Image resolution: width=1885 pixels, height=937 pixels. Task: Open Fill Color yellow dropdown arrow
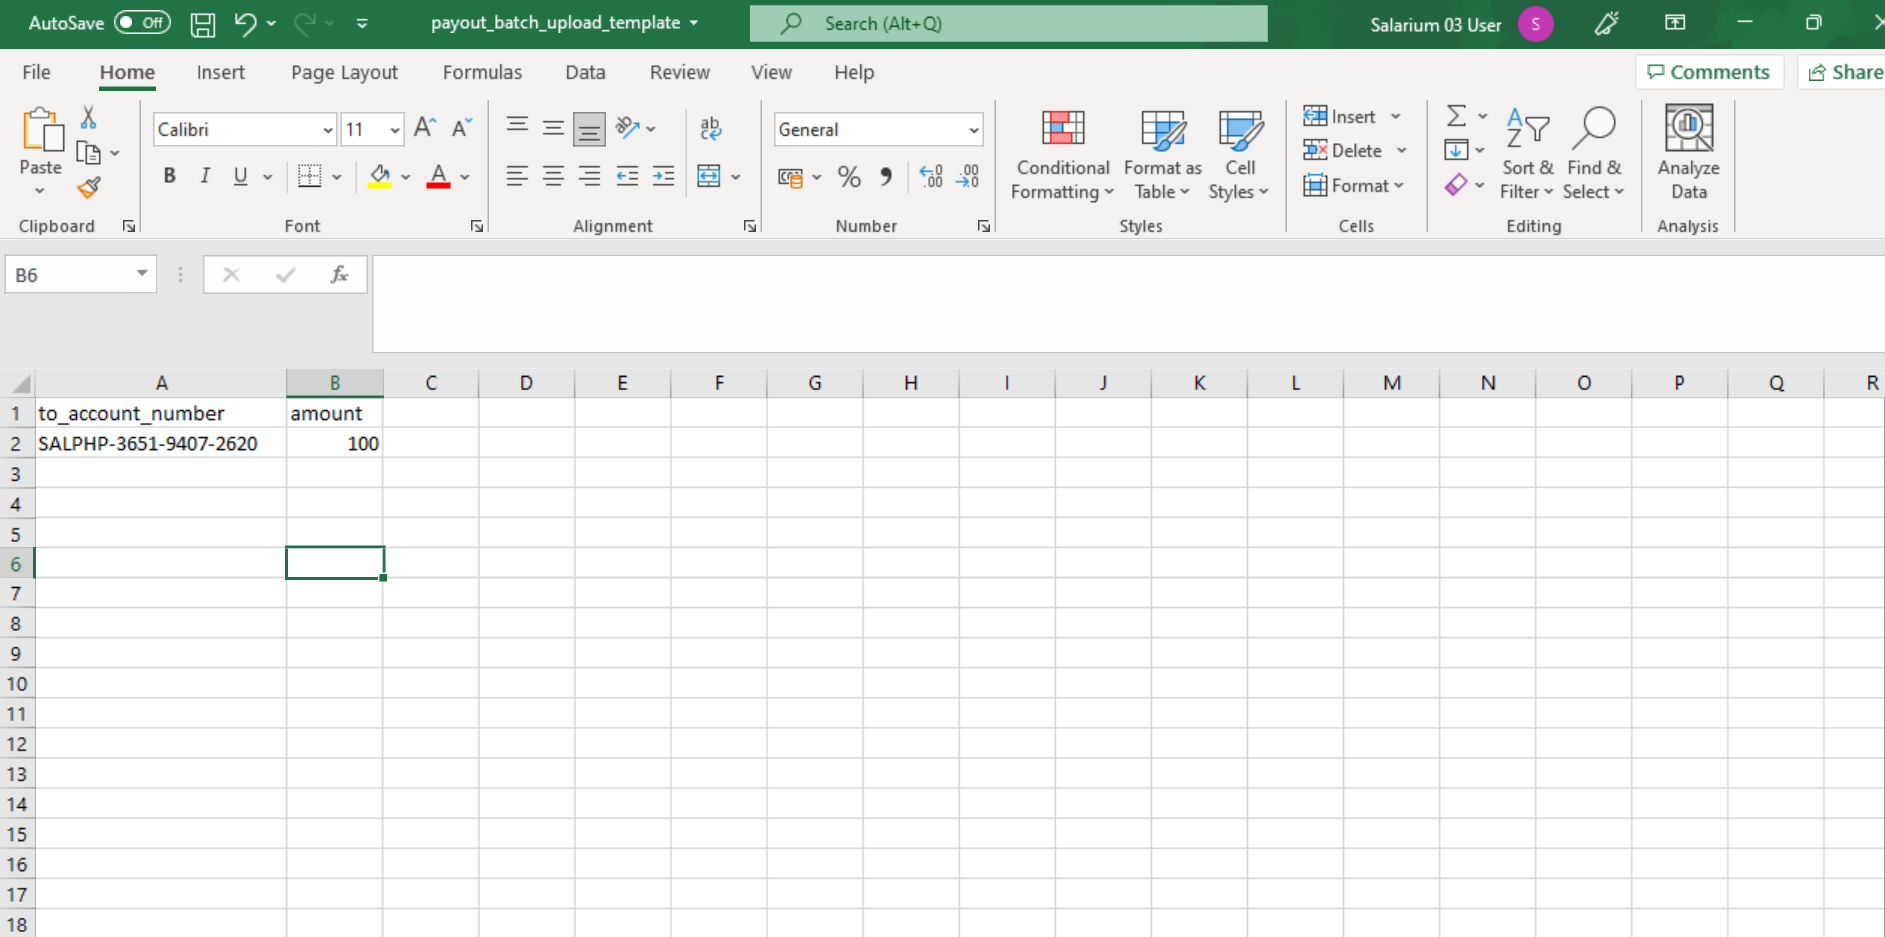[405, 177]
